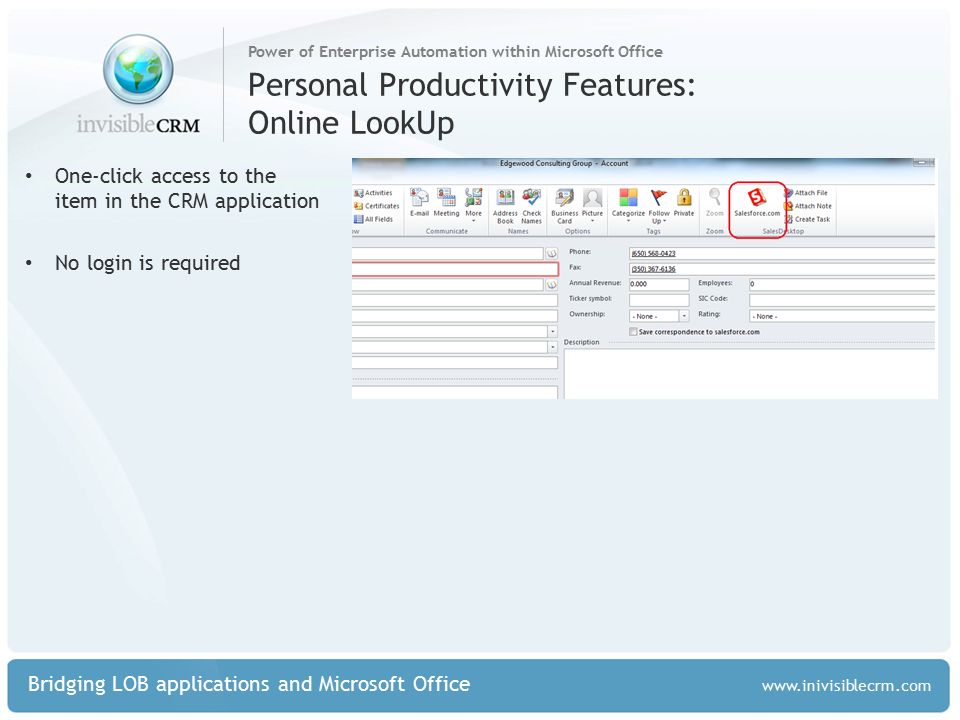
Task: Click the Employees field
Action: pos(842,284)
